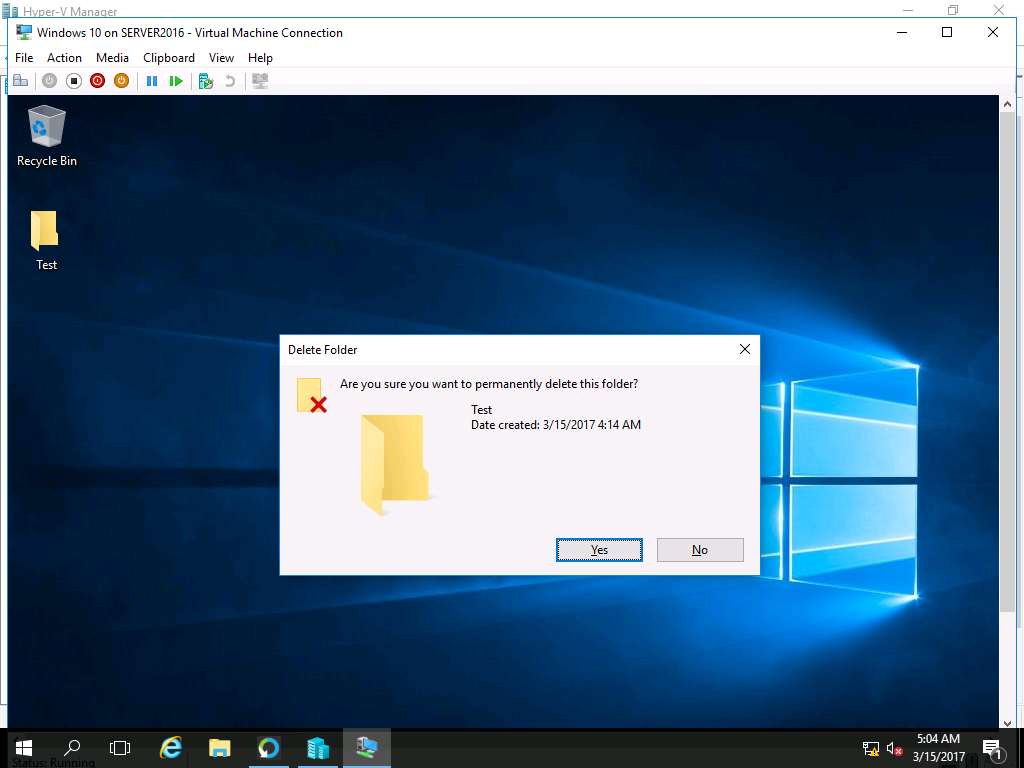Launch Internet Explorer from the taskbar
This screenshot has width=1024, height=768.
coord(171,748)
